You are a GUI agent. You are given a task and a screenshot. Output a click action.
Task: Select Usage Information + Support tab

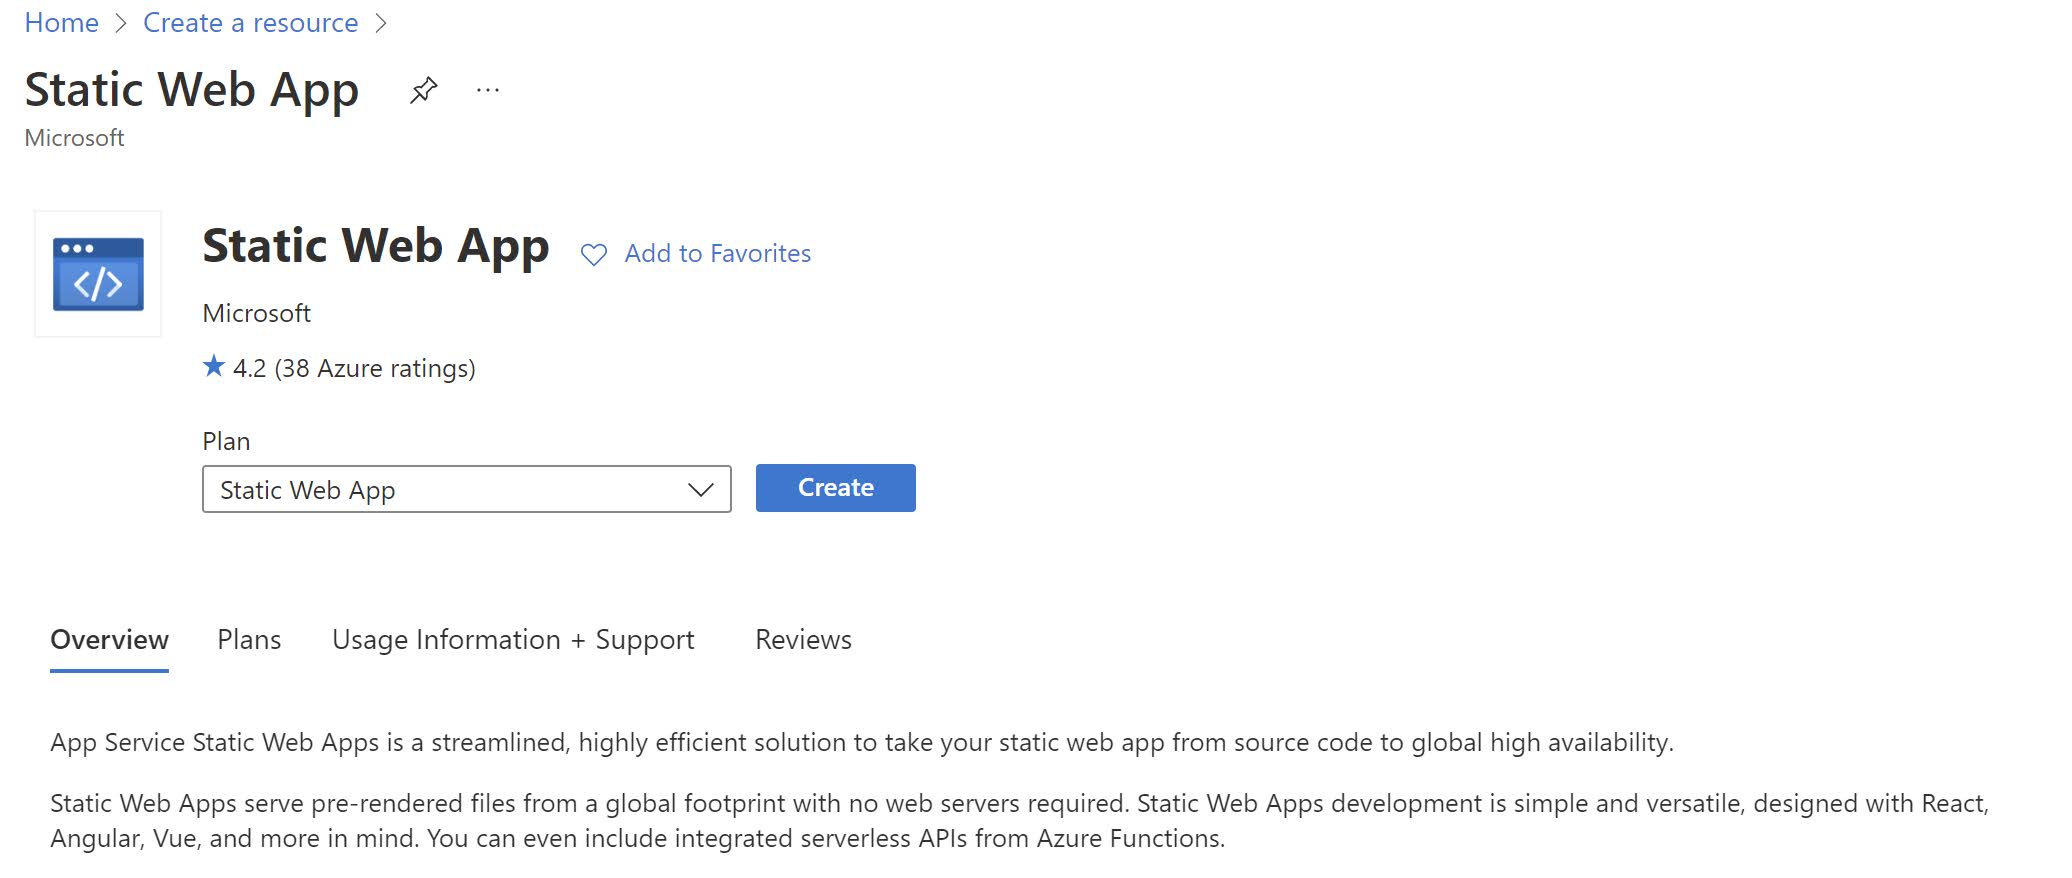tap(513, 640)
